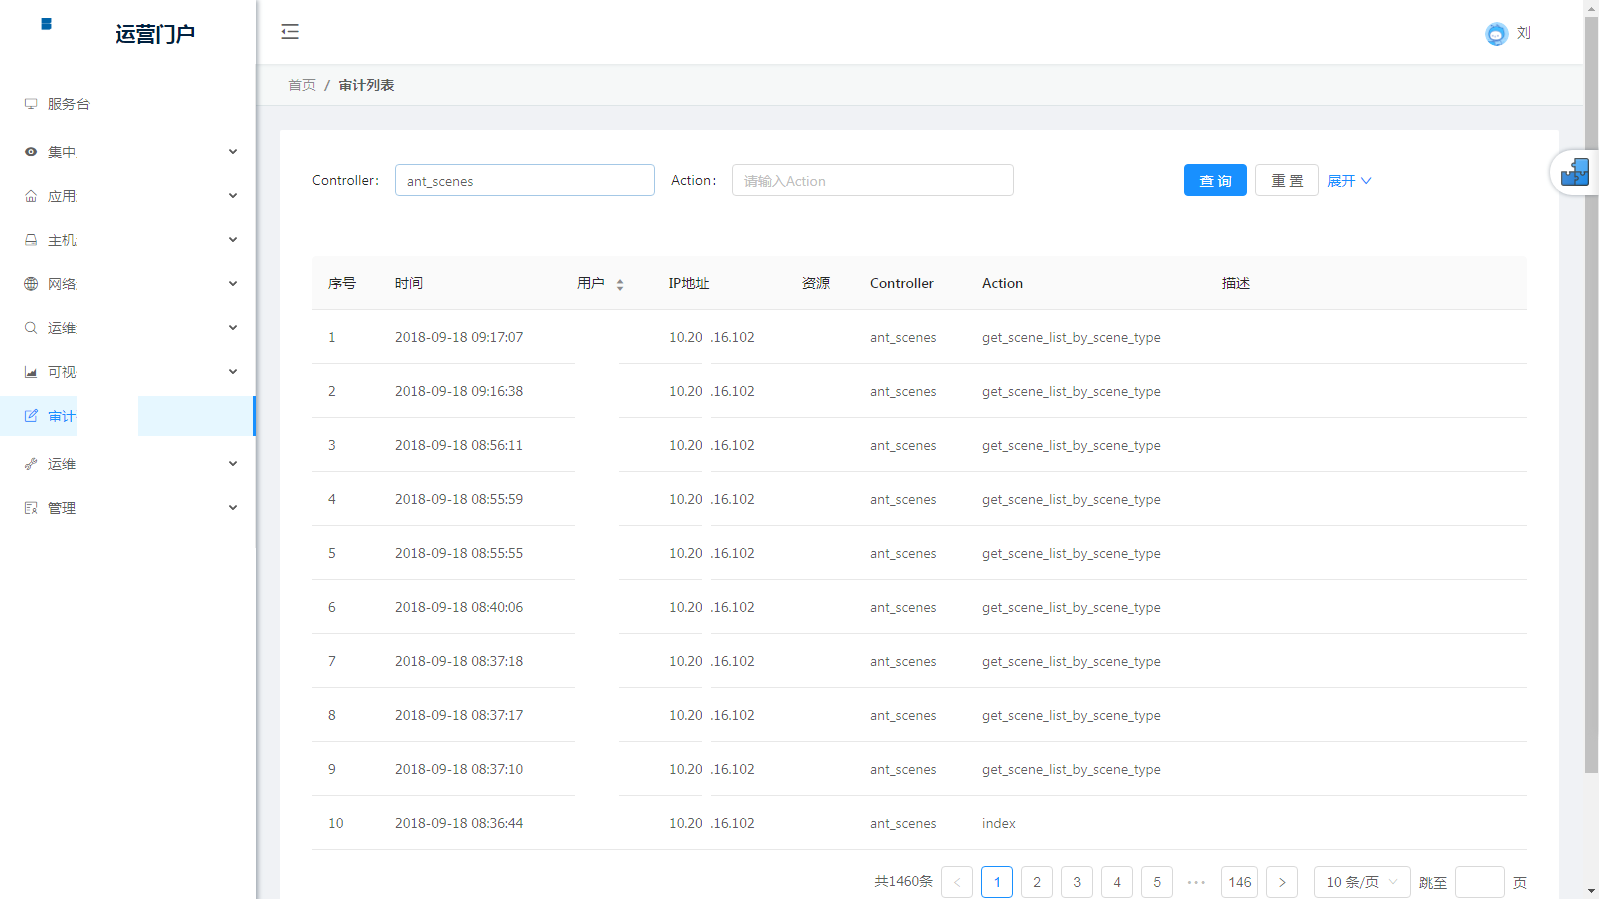Click the 服务台 monitor icon
Viewport: 1599px width, 899px height.
[x=31, y=104]
